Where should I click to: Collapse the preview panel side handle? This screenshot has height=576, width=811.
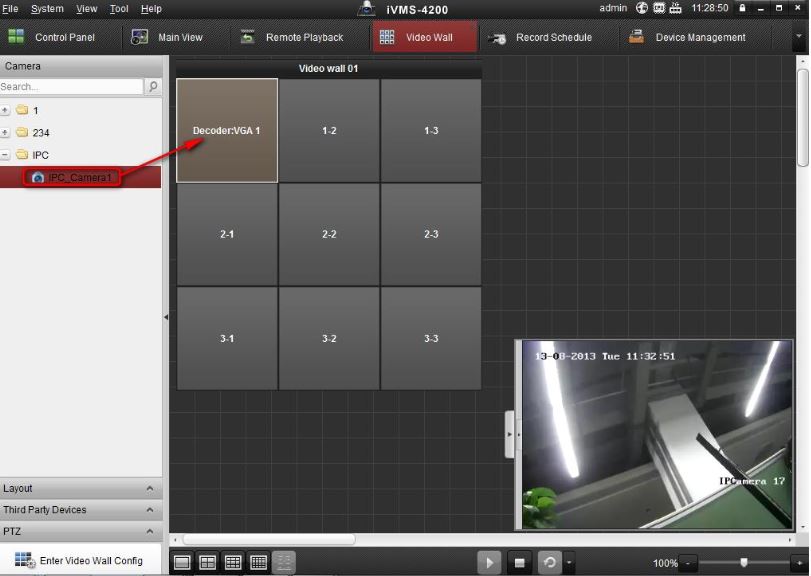click(509, 434)
